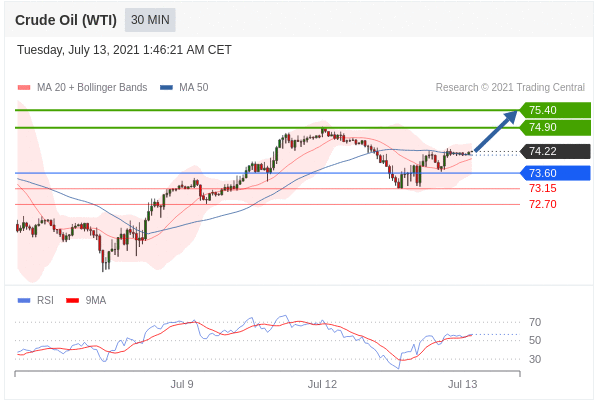Select the 74.90 green resistance price tag
The image size is (601, 404).
(x=554, y=127)
